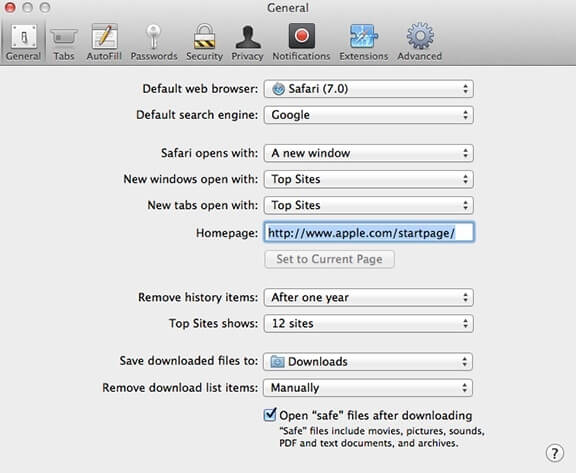Click the help question mark button
This screenshot has width=576, height=473.
554,453
